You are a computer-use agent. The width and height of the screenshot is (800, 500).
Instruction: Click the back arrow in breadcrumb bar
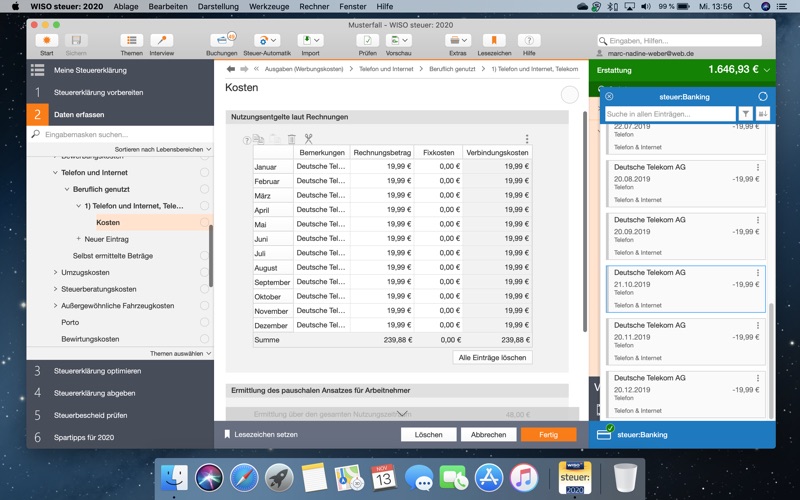pyautogui.click(x=231, y=69)
